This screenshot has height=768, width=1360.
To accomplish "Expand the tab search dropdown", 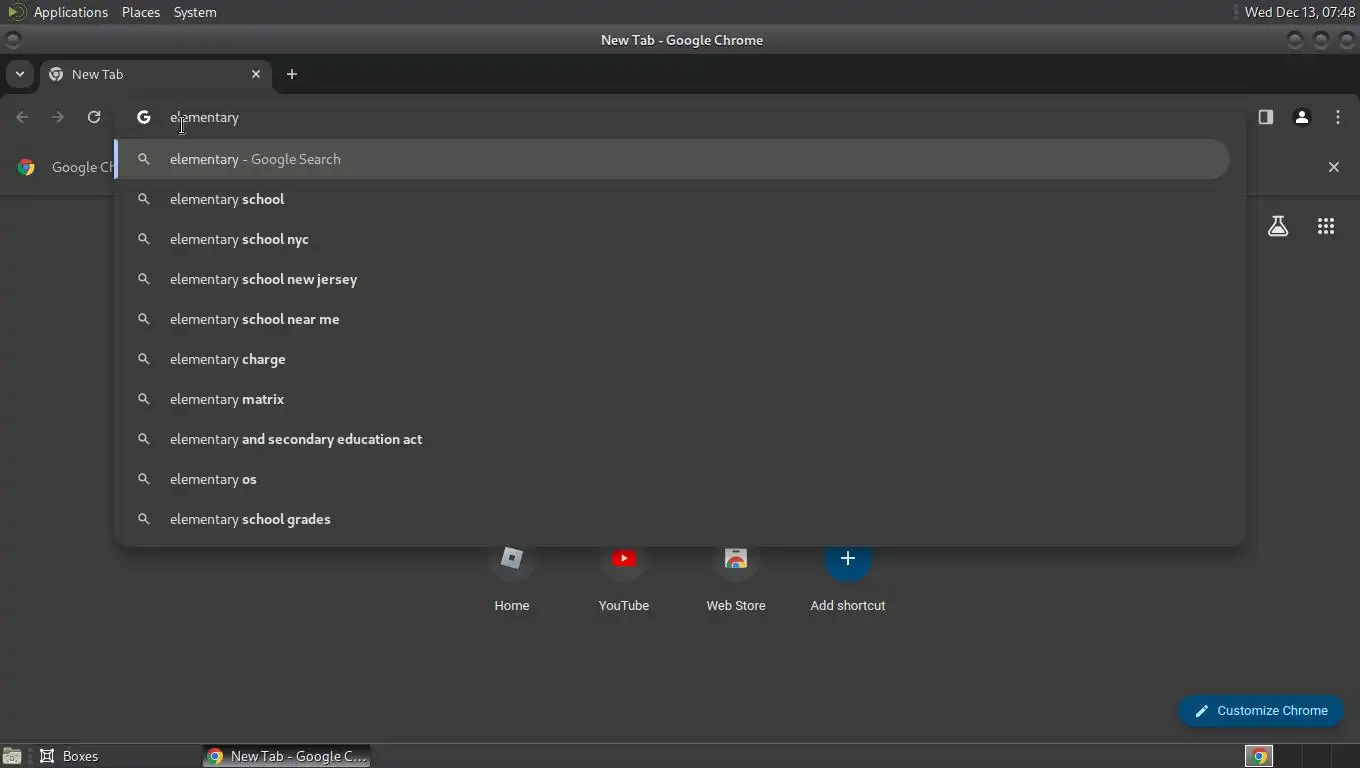I will point(19,74).
